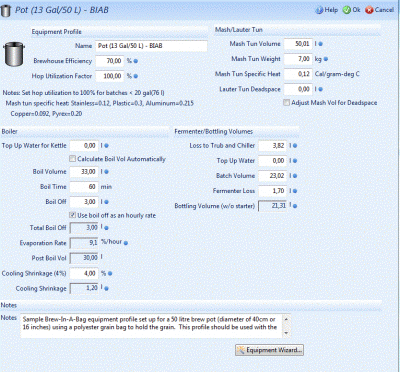400x372 pixels.
Task: Click the Name text field
Action: (x=151, y=46)
